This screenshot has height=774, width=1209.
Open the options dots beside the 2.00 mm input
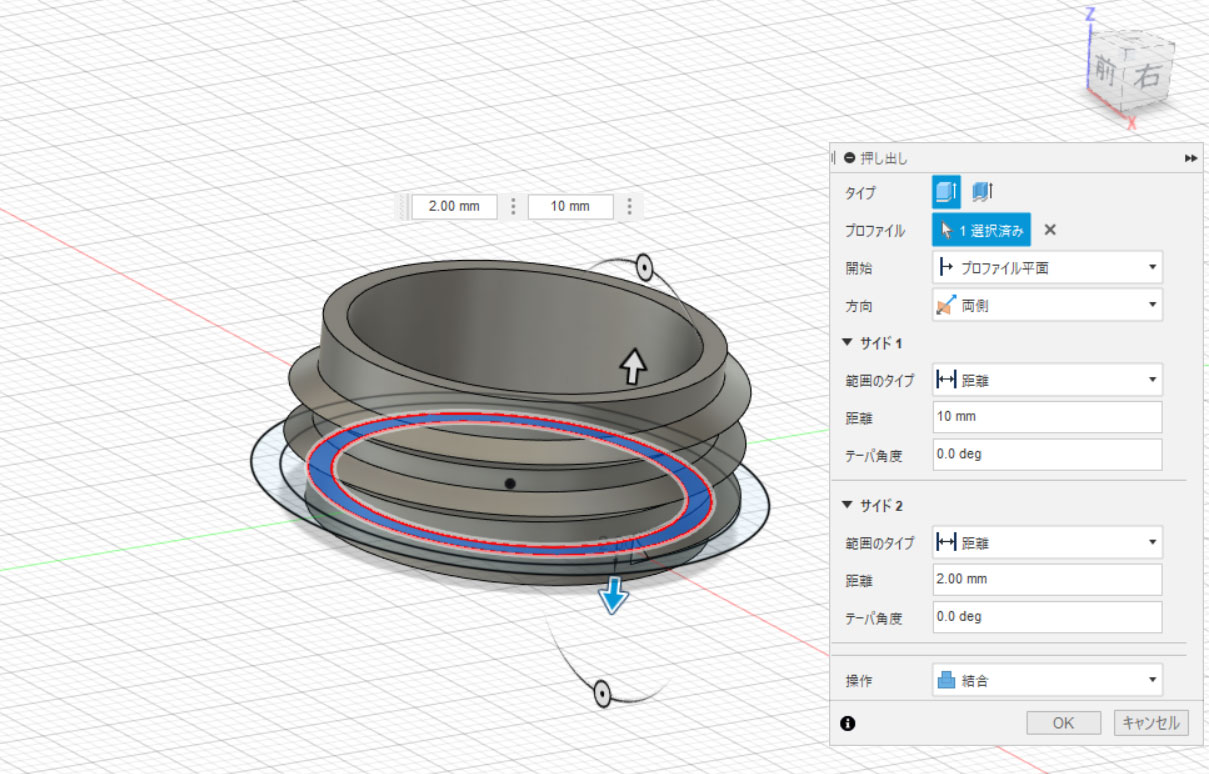pos(513,206)
